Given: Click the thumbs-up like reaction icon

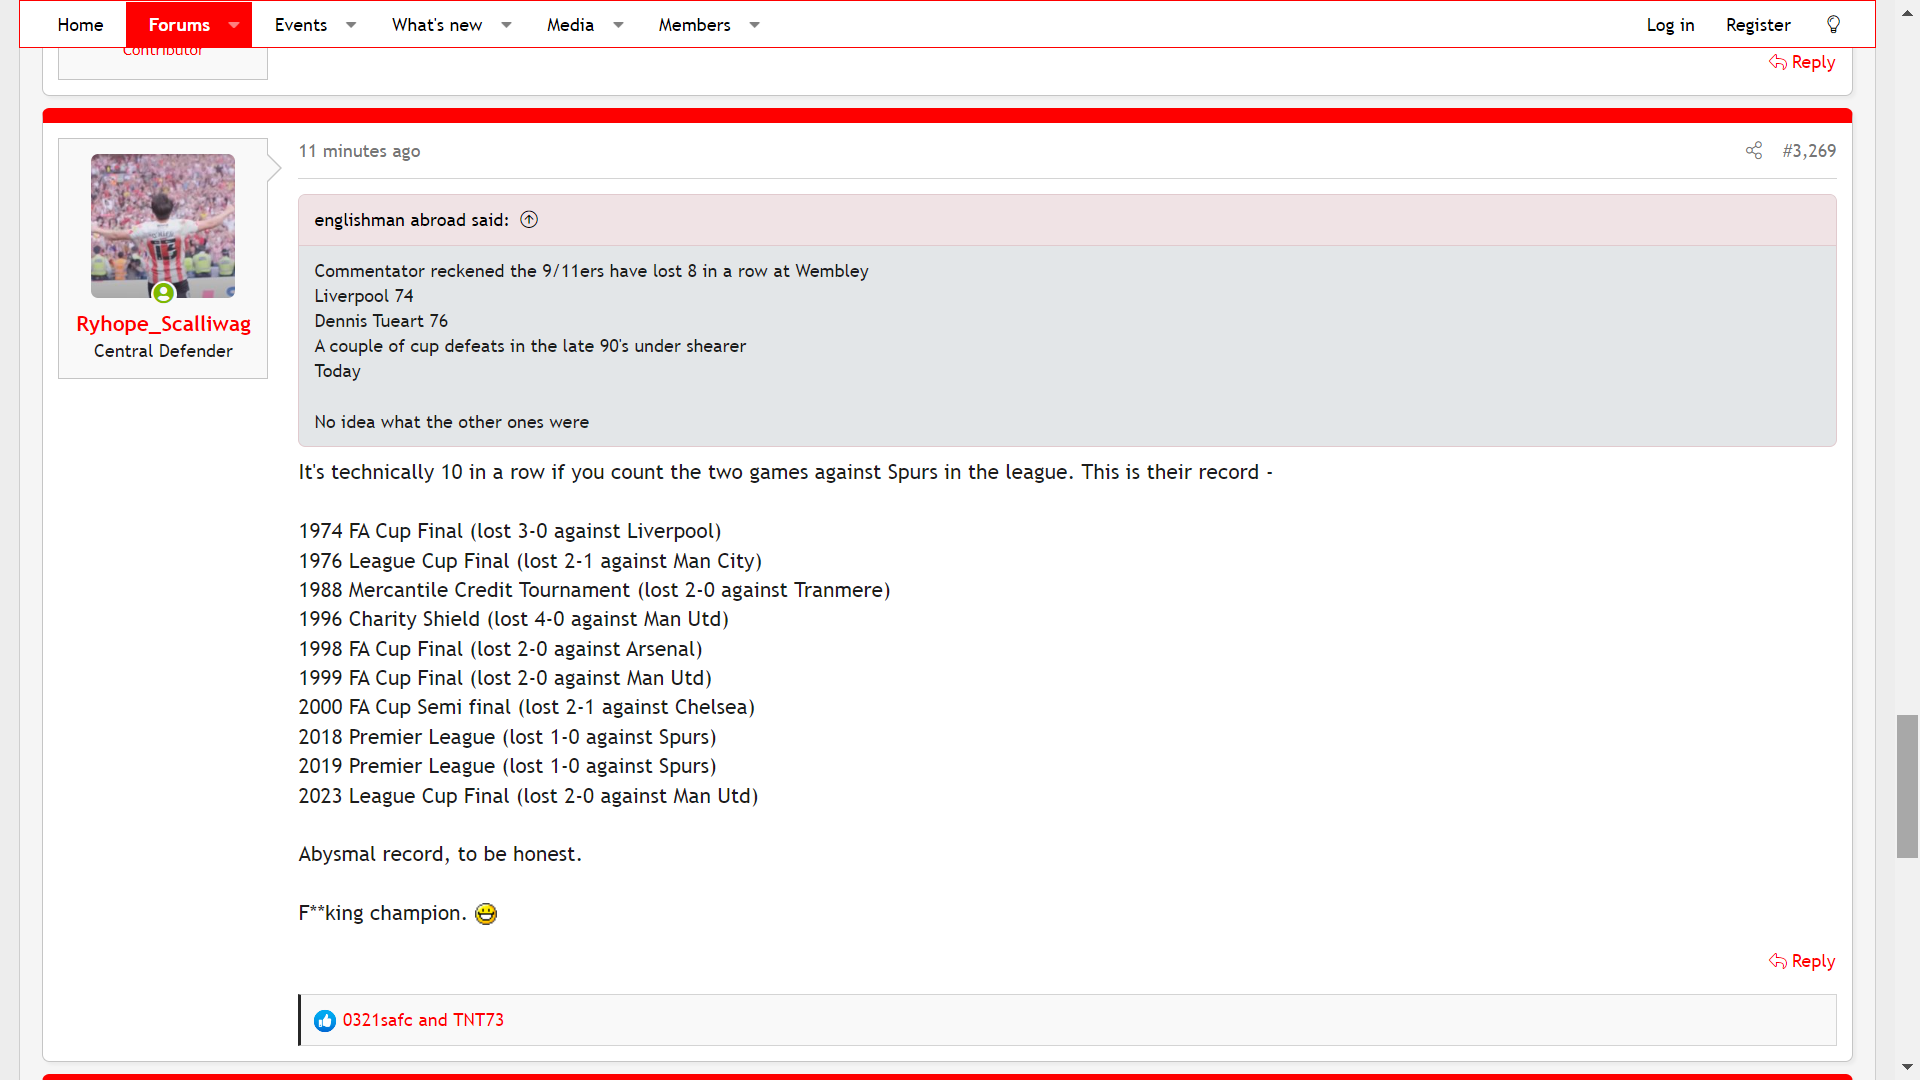Looking at the screenshot, I should click(325, 1020).
